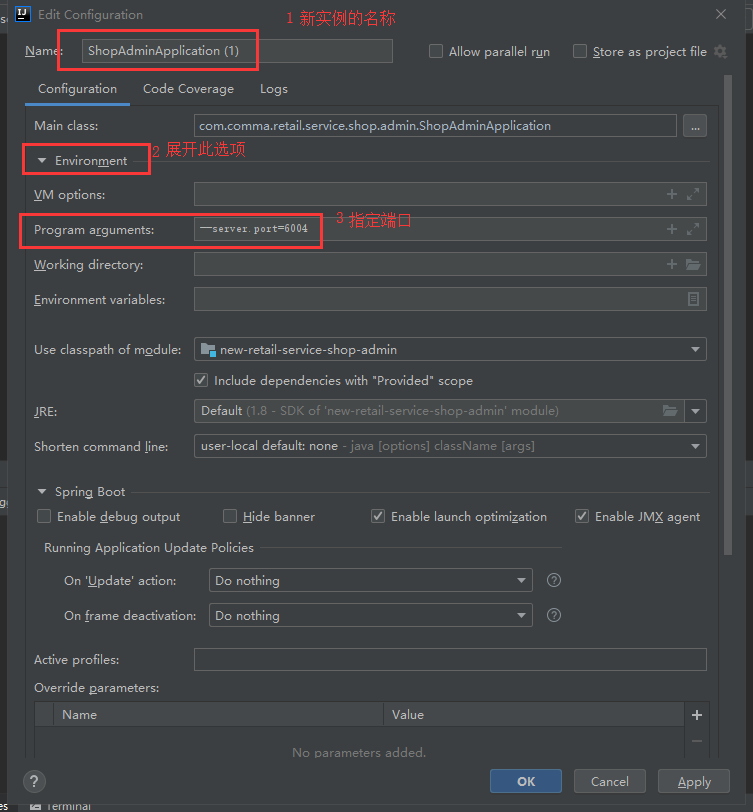This screenshot has width=753, height=812.
Task: Switch to the Logs tab
Action: [273, 89]
